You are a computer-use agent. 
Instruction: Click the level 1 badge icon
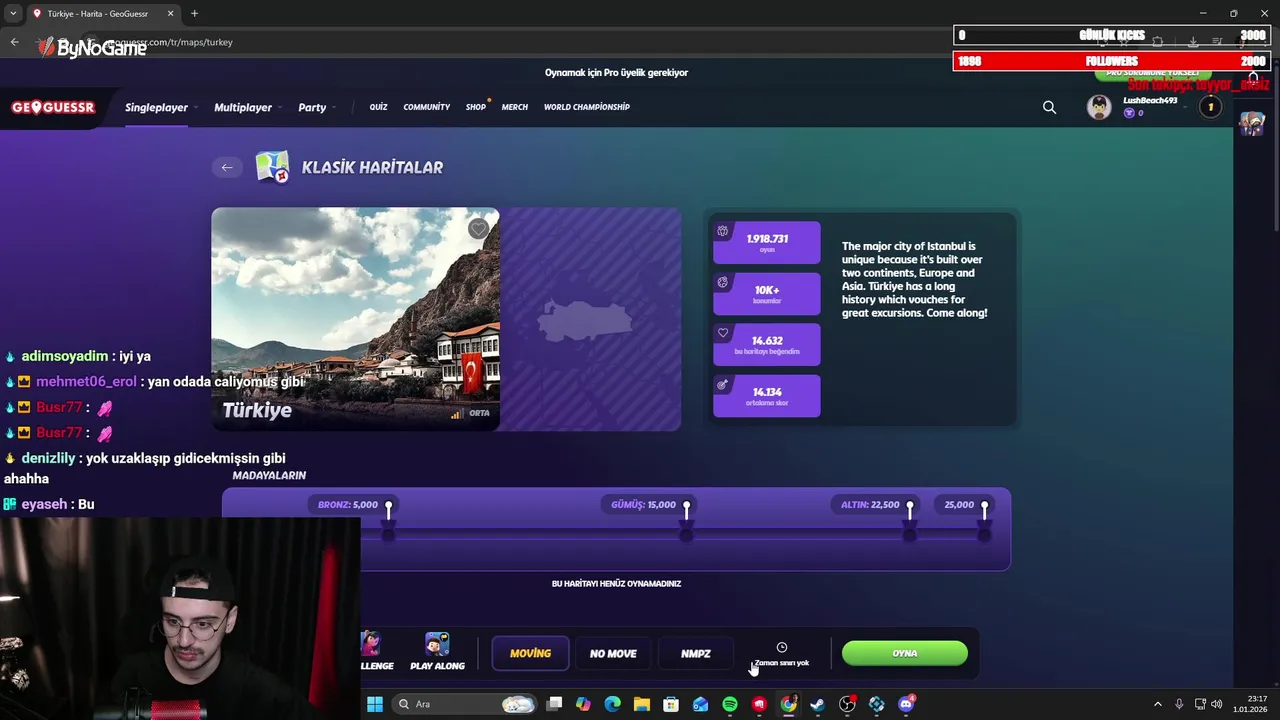click(1210, 107)
